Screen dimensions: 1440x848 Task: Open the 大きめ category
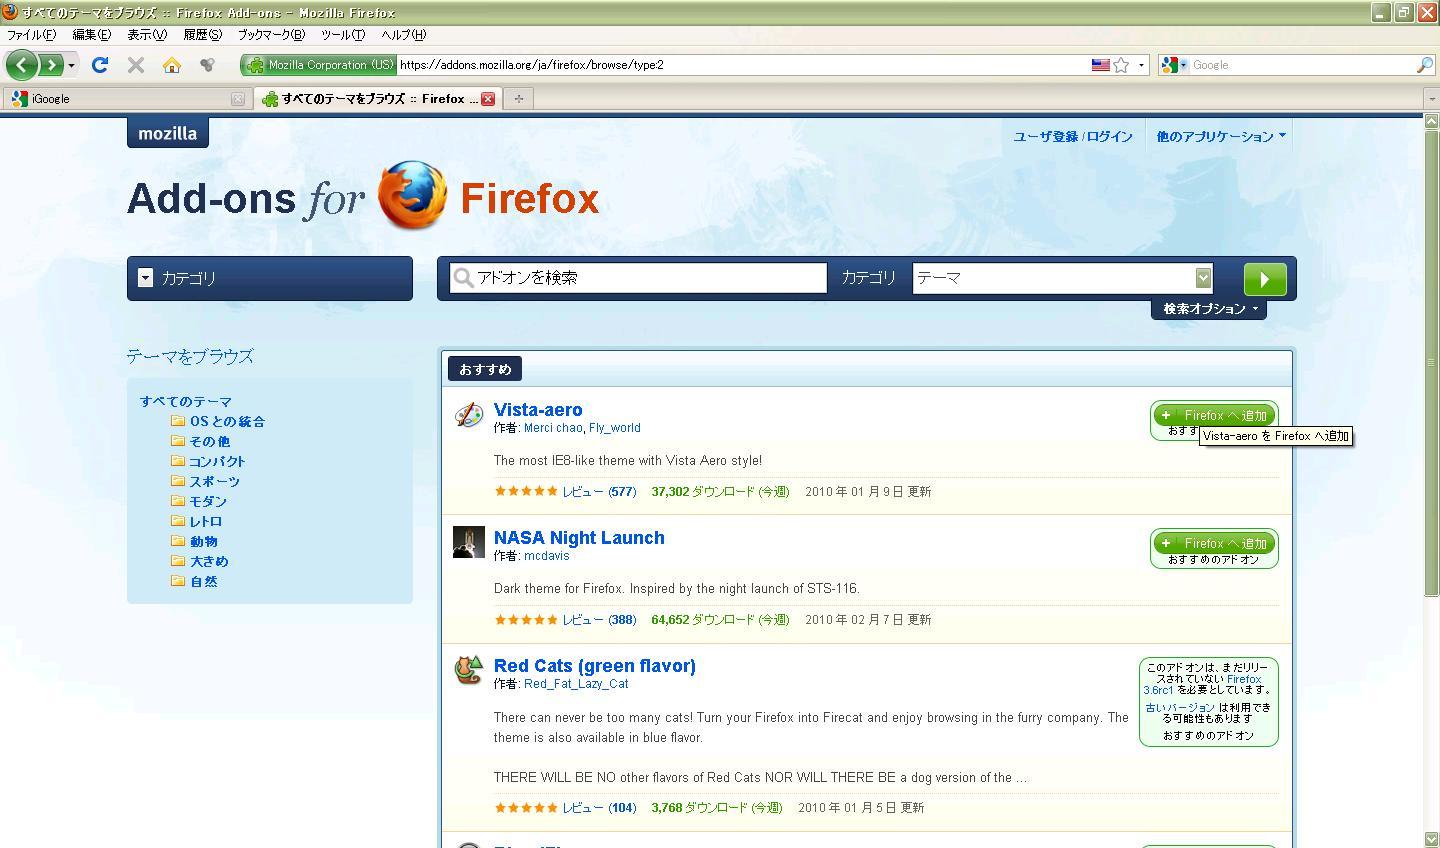(x=209, y=561)
